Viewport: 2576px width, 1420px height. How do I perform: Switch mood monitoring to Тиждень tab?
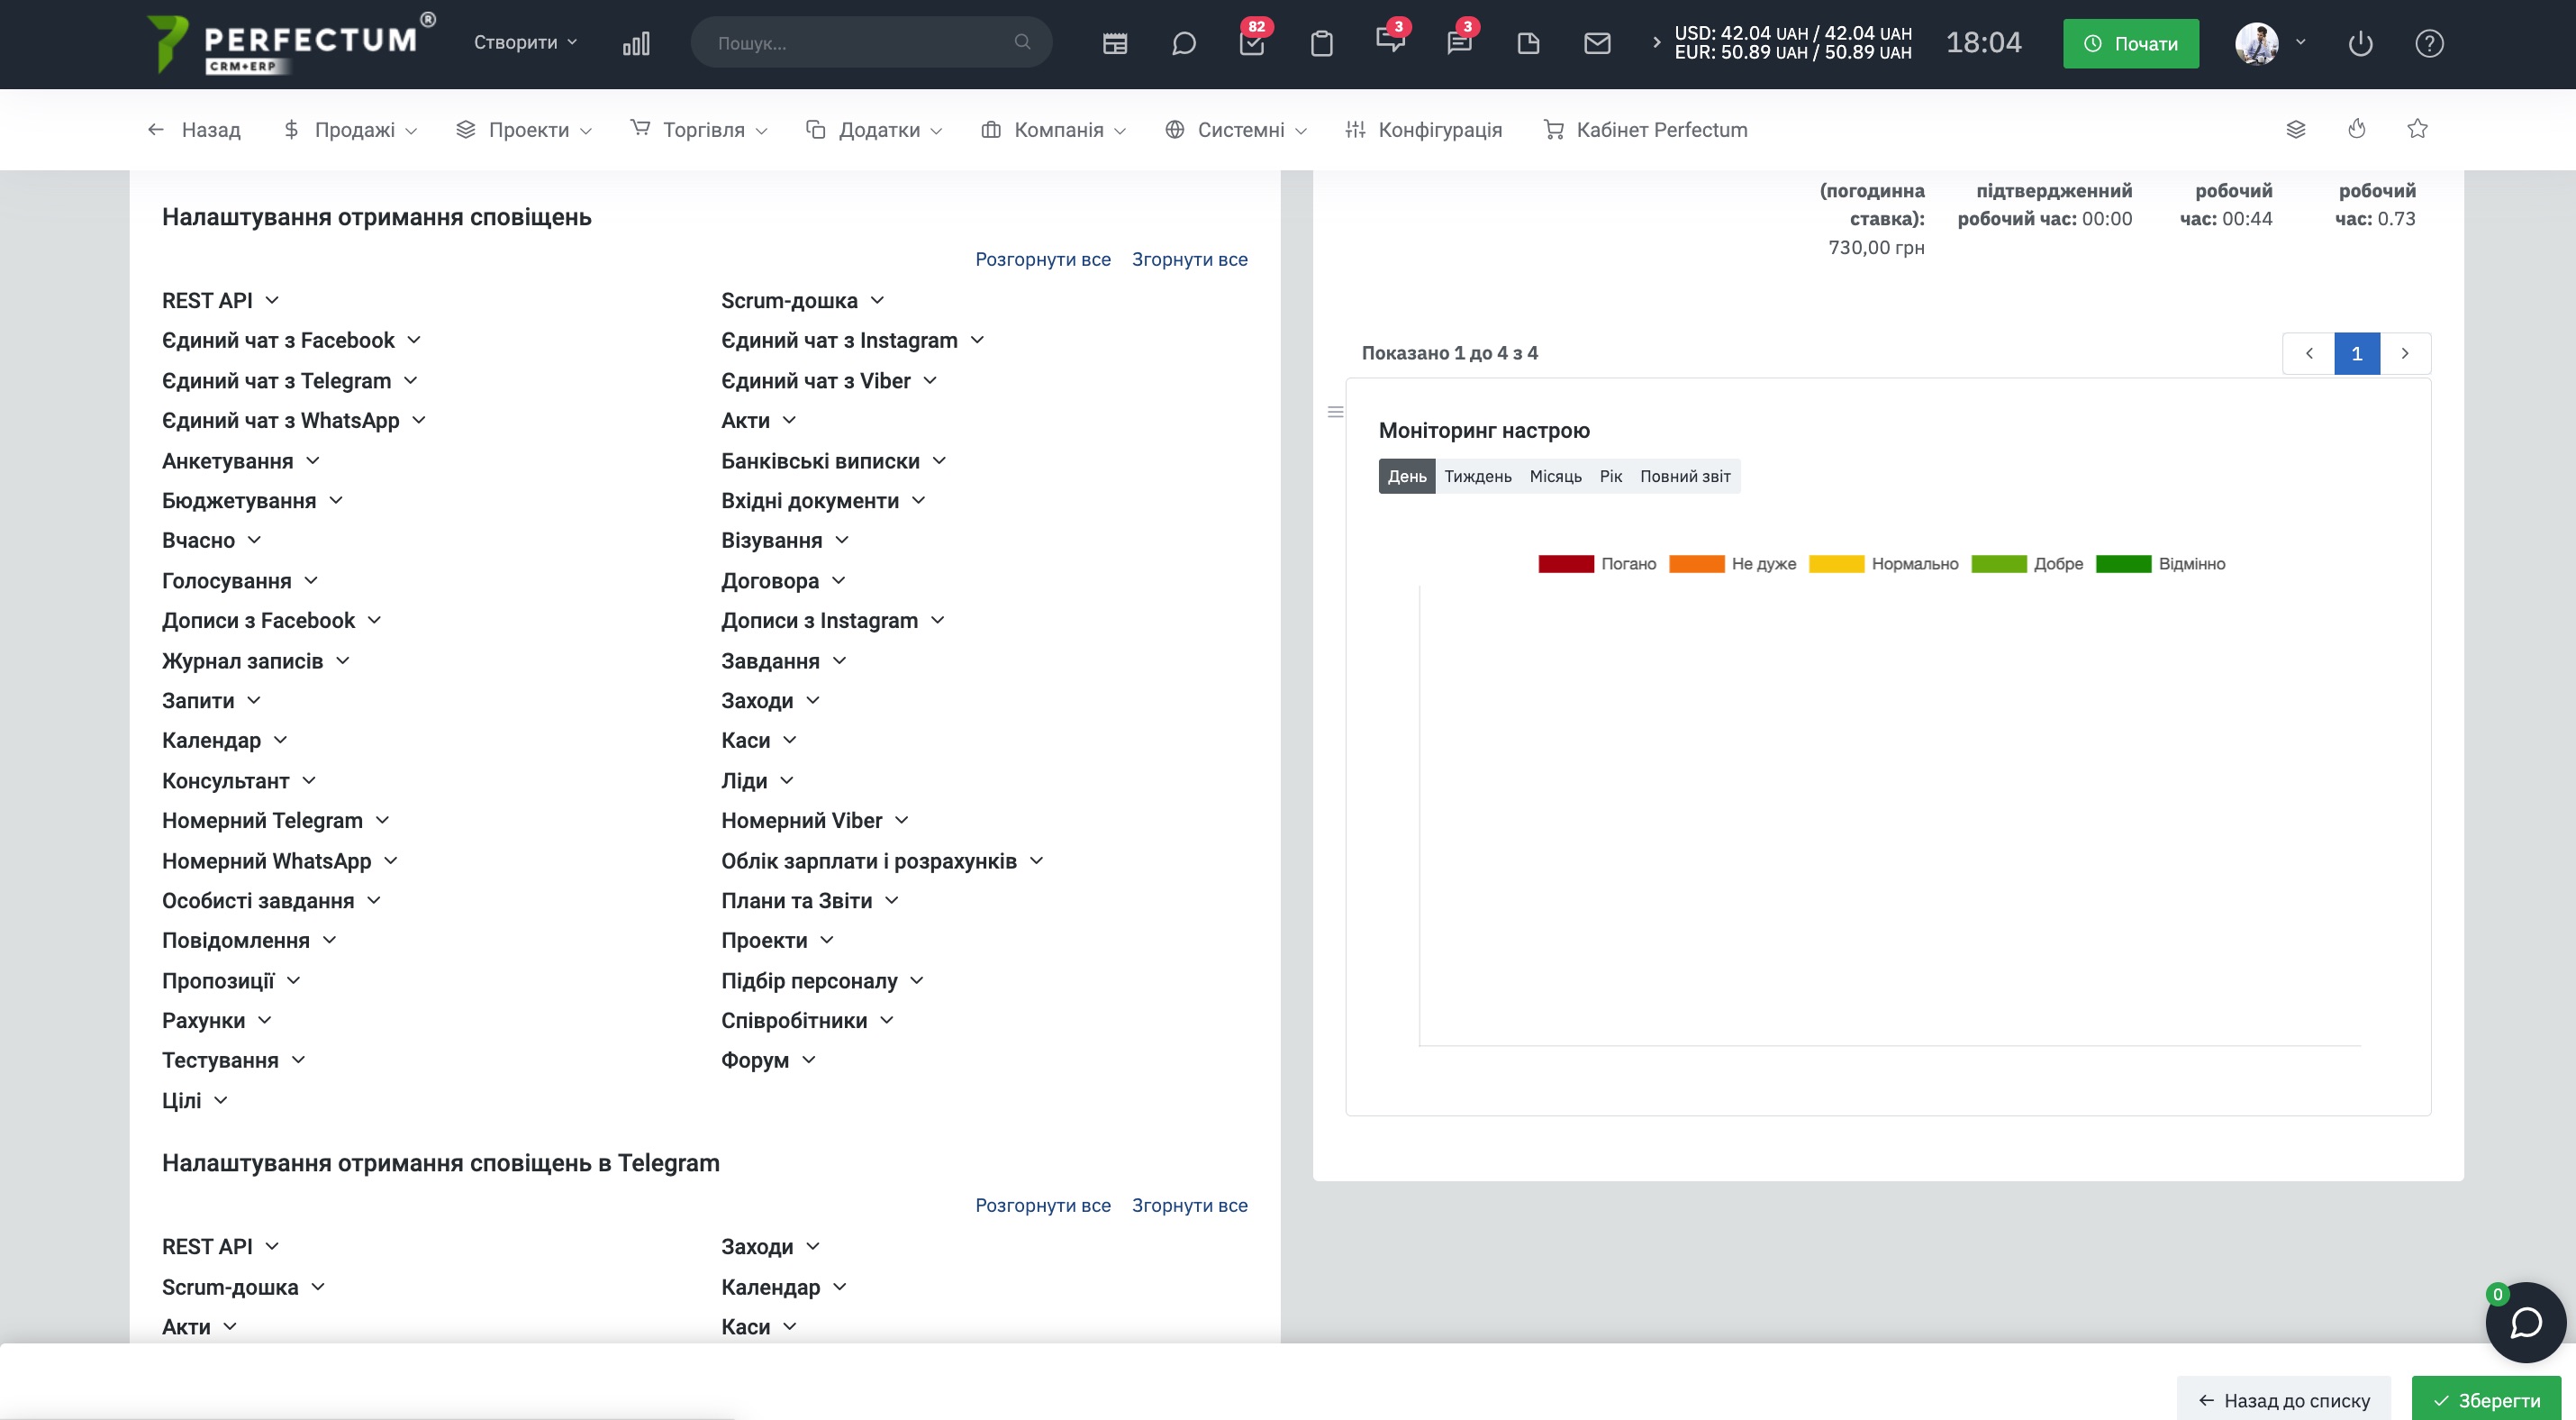click(x=1477, y=476)
